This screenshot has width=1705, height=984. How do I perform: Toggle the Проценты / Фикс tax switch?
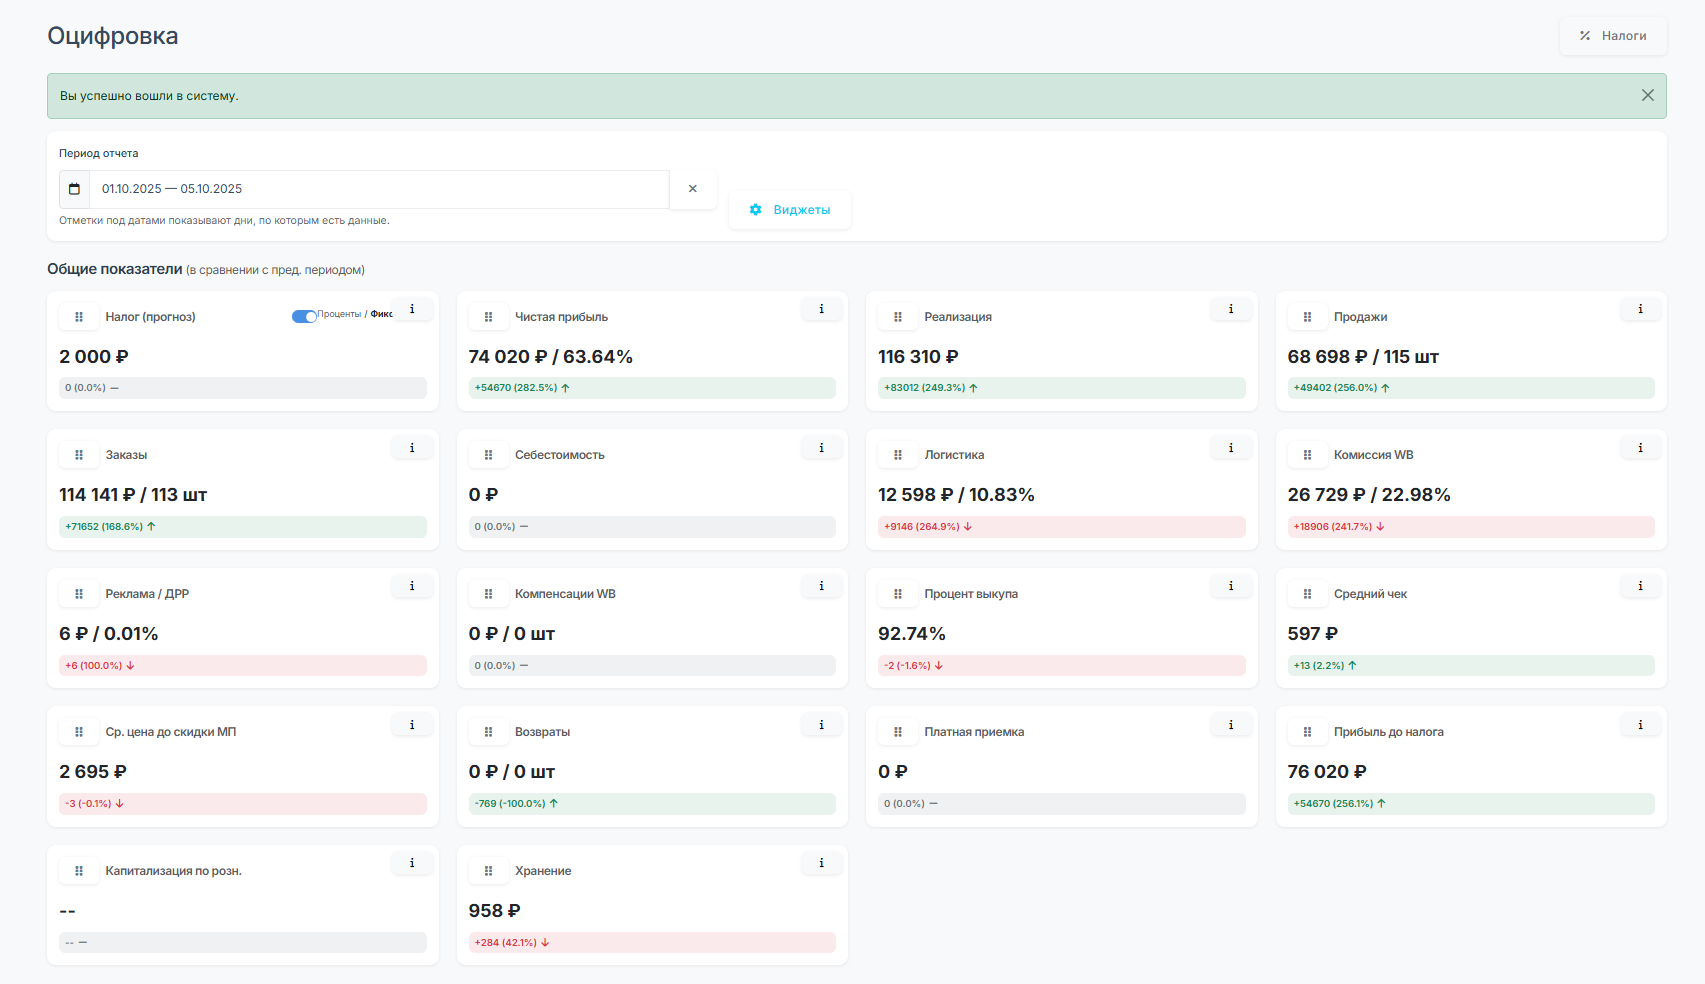tap(304, 316)
